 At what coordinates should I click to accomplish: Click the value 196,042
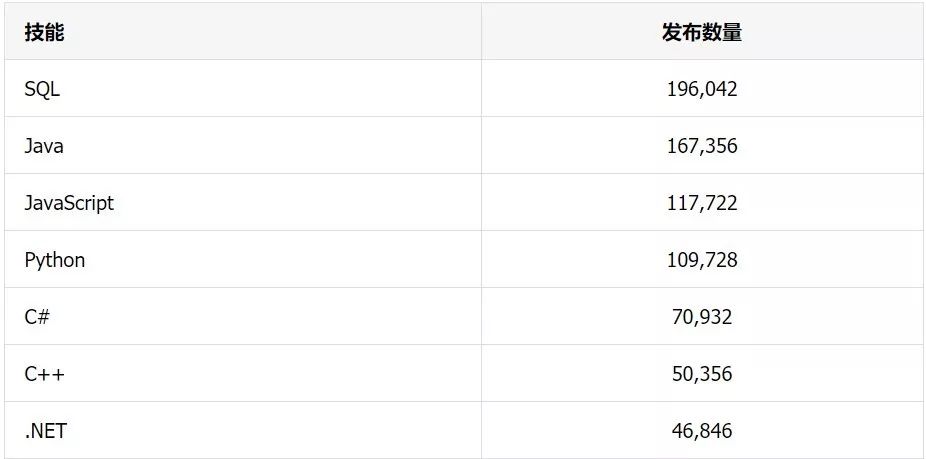tap(702, 89)
